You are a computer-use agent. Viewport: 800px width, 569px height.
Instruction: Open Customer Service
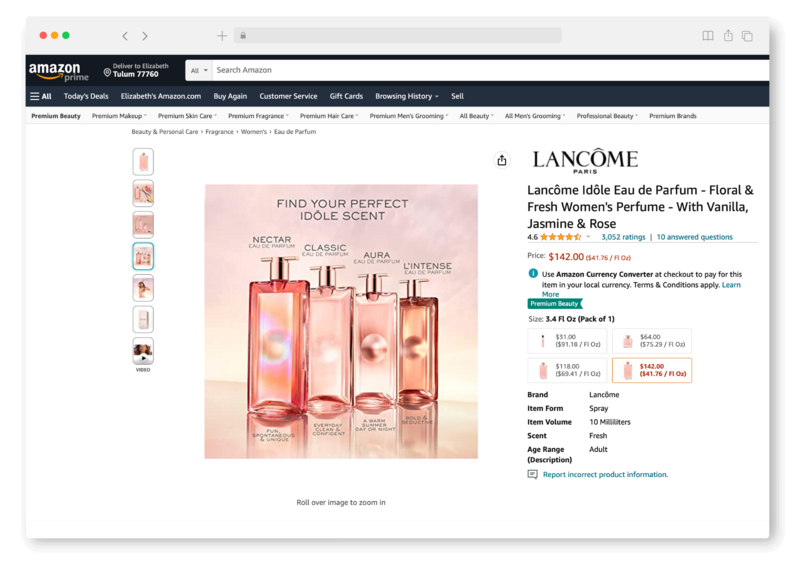tap(288, 96)
